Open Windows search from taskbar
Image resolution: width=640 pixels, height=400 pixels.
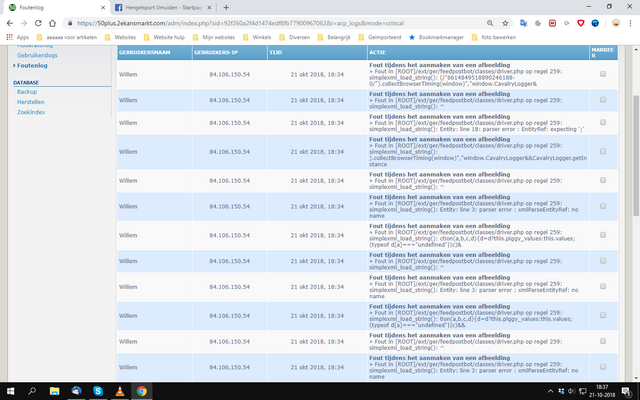click(x=32, y=391)
